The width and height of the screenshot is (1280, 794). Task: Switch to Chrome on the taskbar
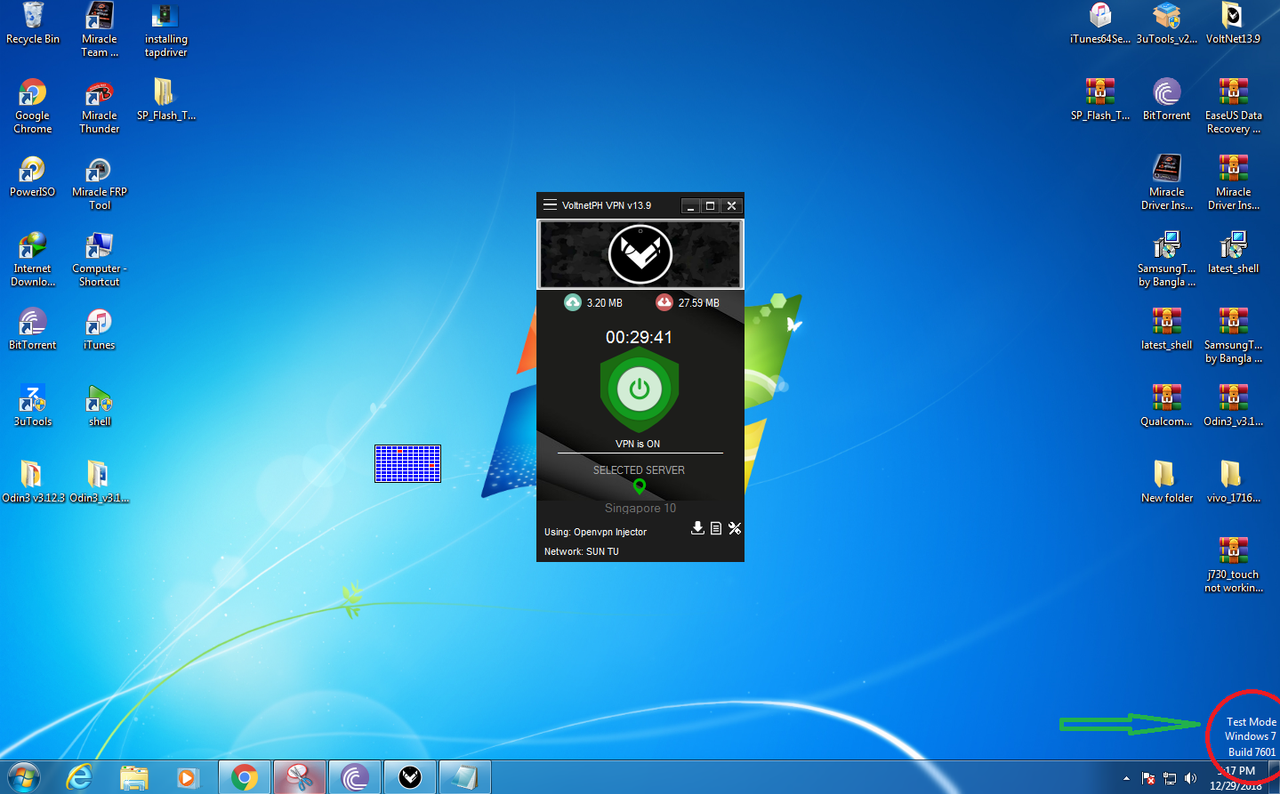(x=244, y=777)
